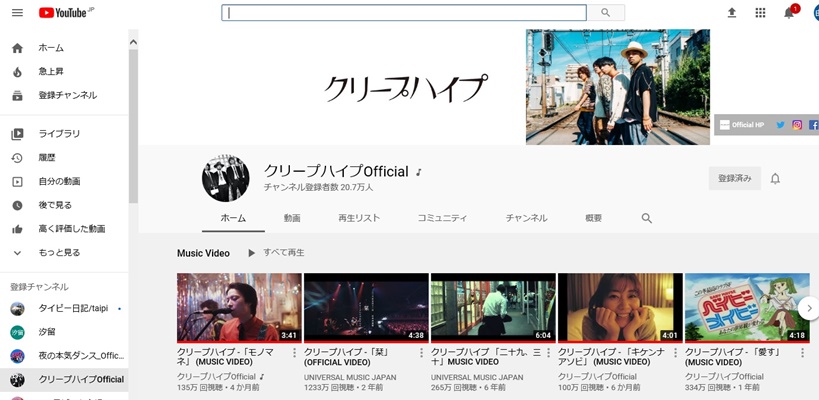
Task: Open the upload video icon
Action: coord(732,13)
